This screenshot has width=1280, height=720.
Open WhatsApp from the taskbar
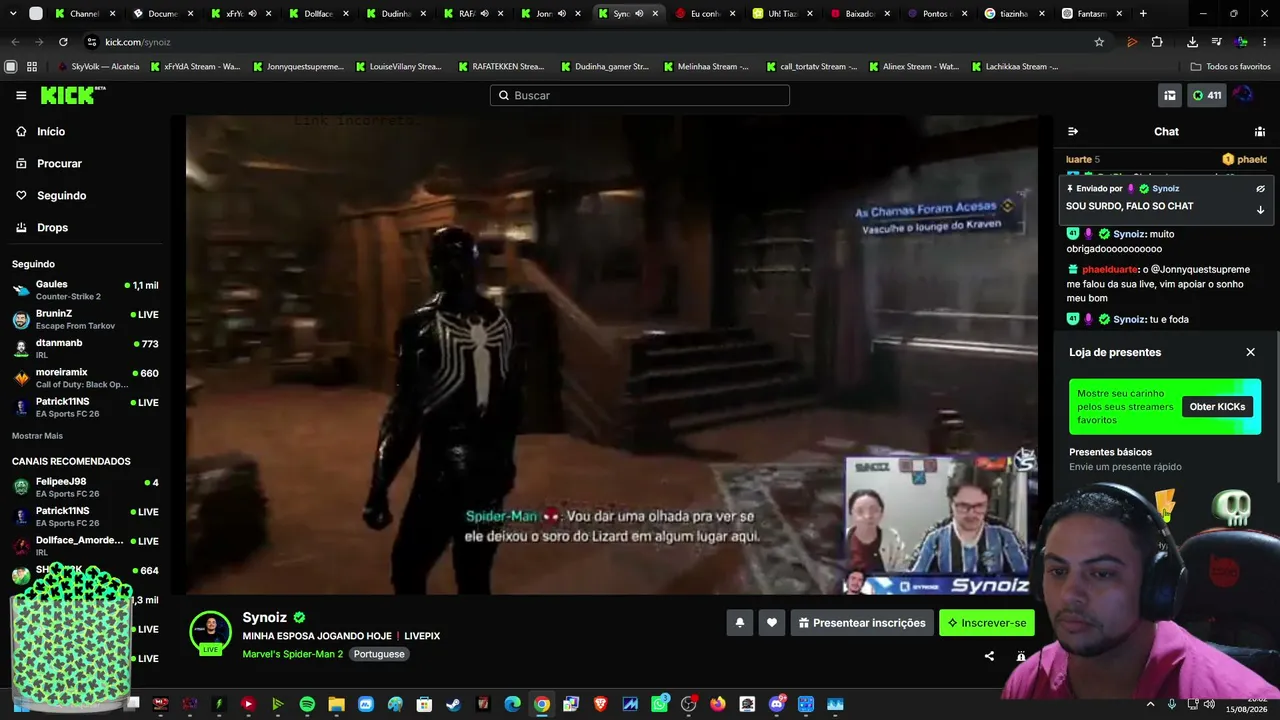coord(659,704)
